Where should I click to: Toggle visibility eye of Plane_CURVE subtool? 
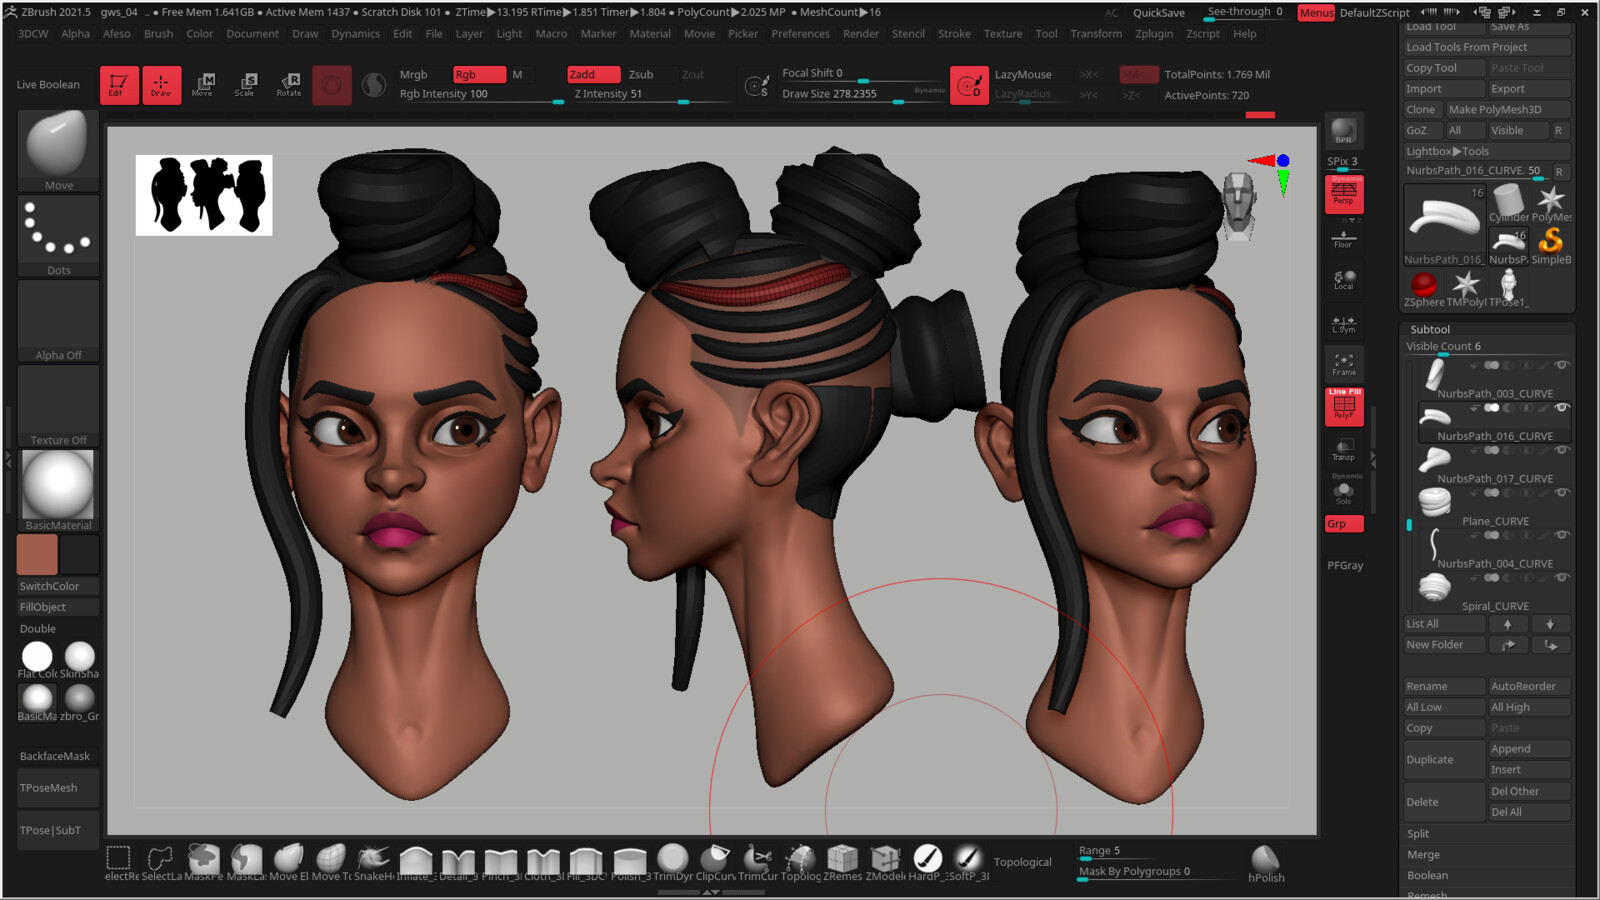[1561, 493]
